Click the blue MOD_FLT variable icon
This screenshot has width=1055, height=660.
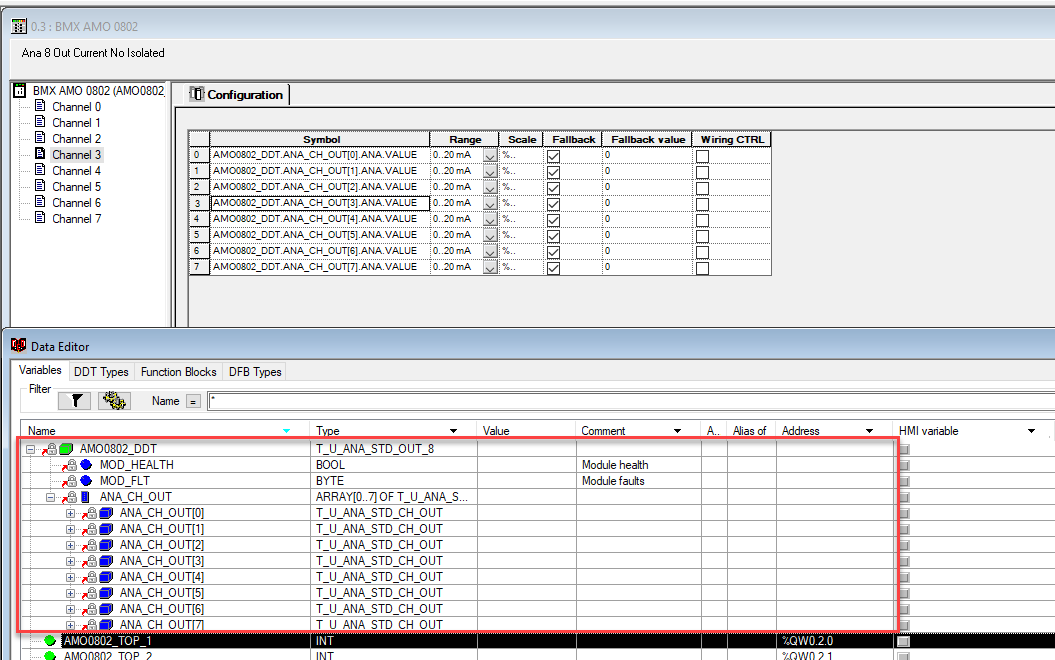(x=86, y=480)
